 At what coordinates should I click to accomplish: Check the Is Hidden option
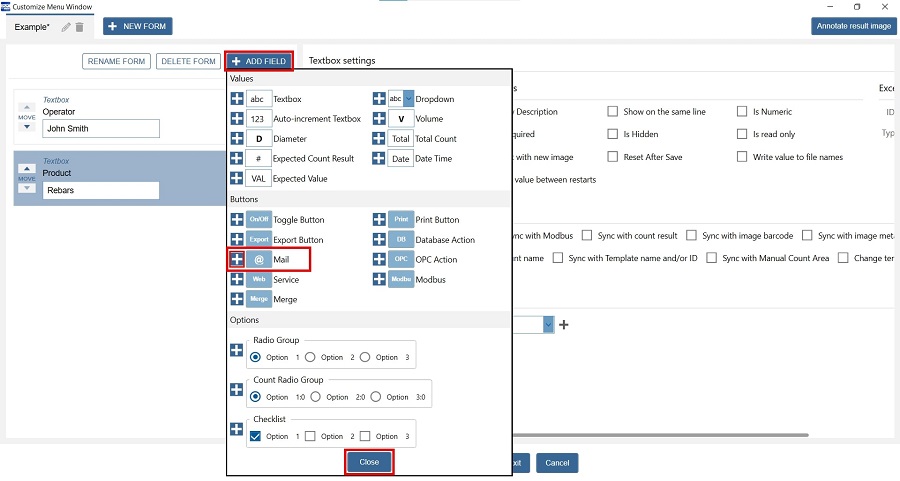pyautogui.click(x=613, y=134)
